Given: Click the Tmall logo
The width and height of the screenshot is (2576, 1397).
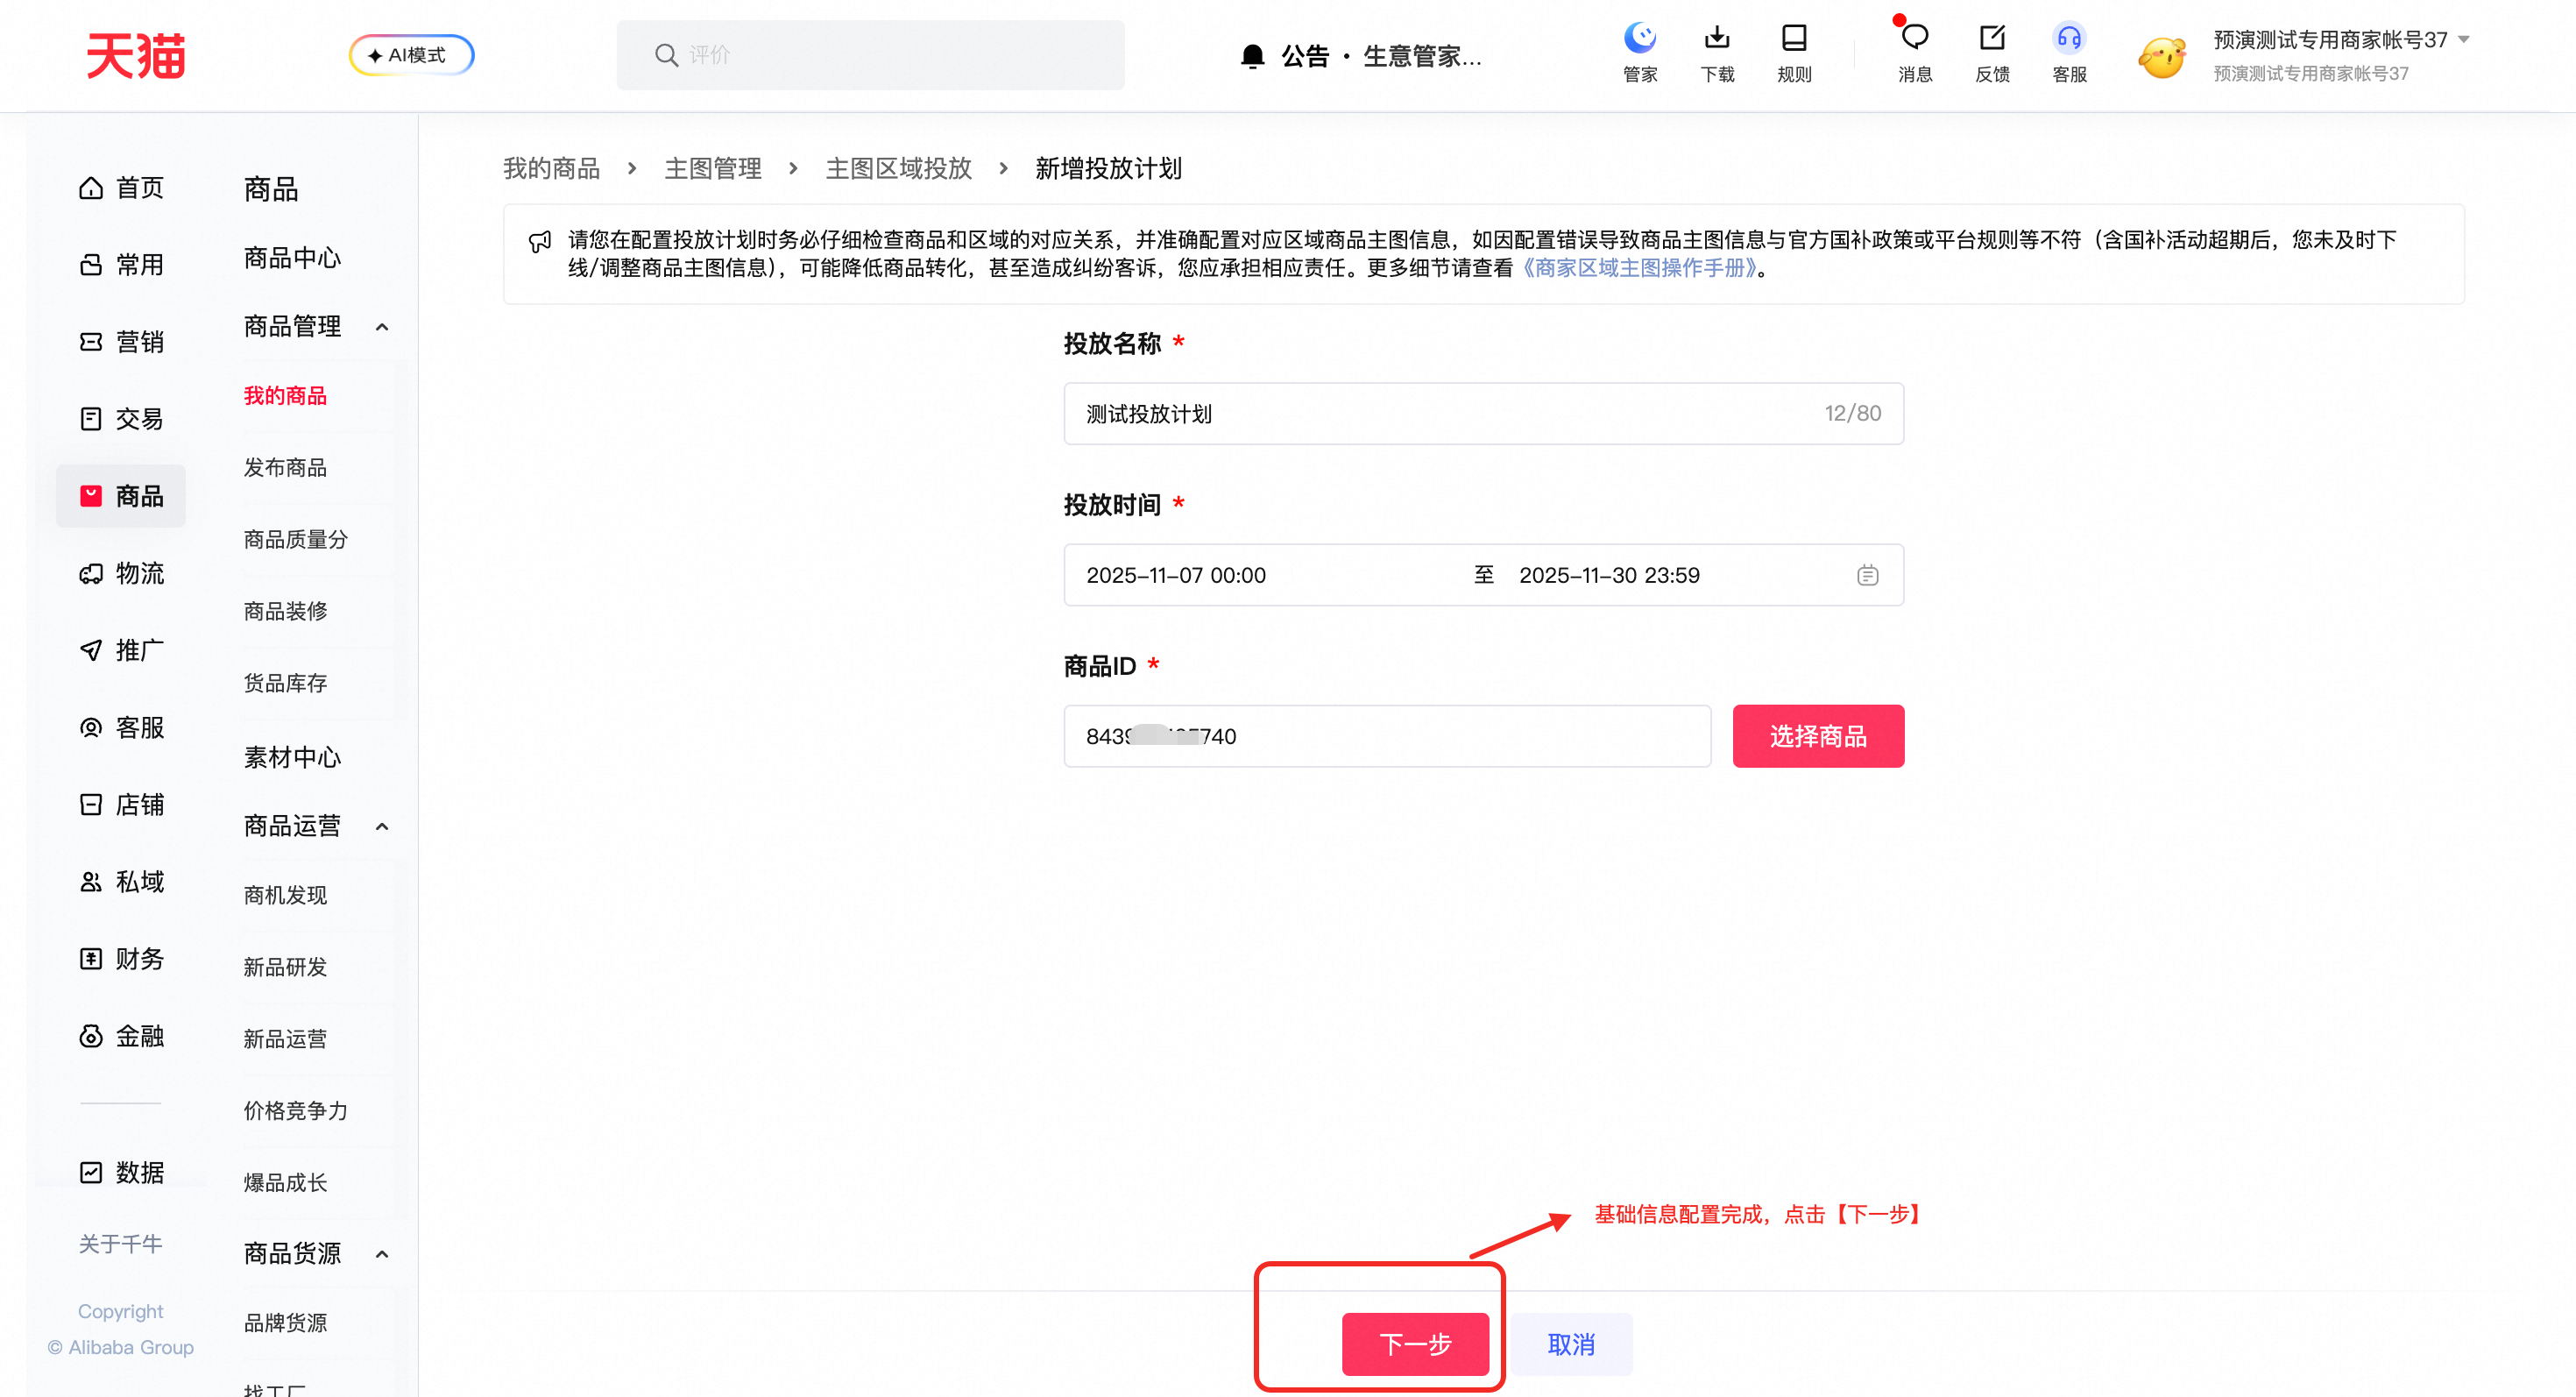Looking at the screenshot, I should [x=135, y=55].
